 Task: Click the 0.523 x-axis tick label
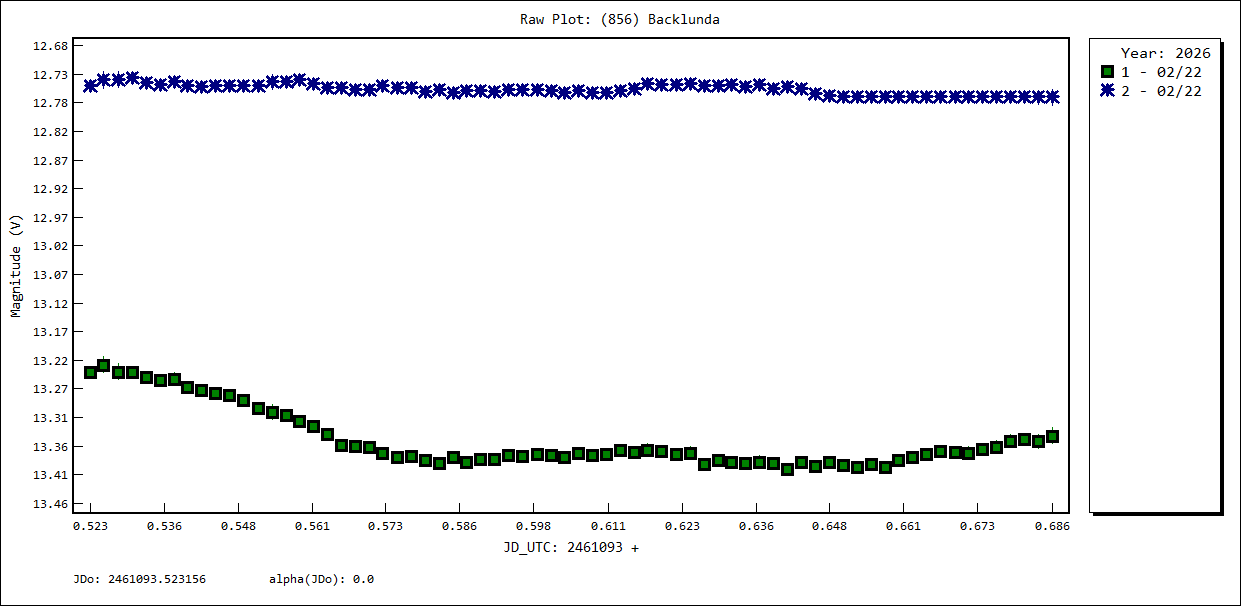point(90,525)
